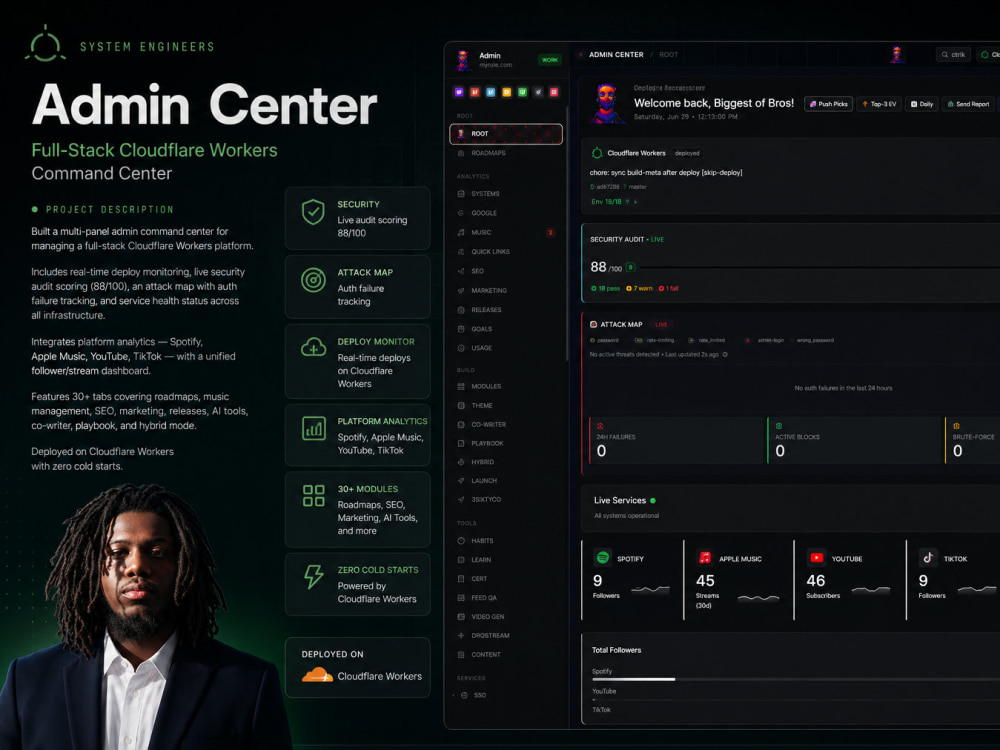The width and height of the screenshot is (1000, 750).
Task: Click the green square icon in sidebar shortcut row
Action: 522,92
